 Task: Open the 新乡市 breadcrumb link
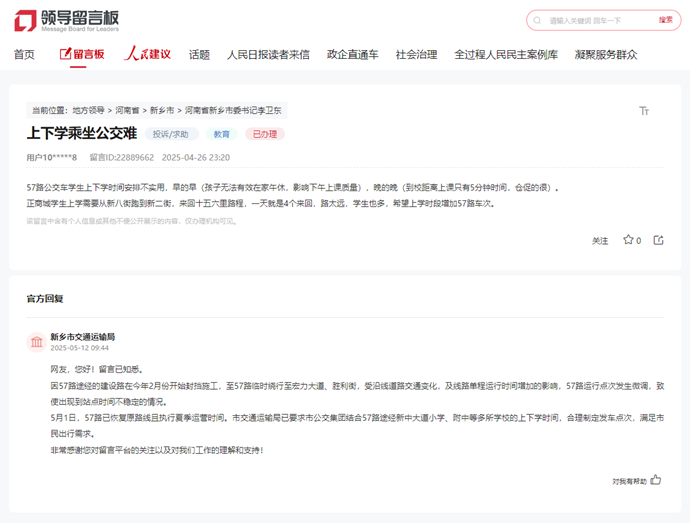162,110
